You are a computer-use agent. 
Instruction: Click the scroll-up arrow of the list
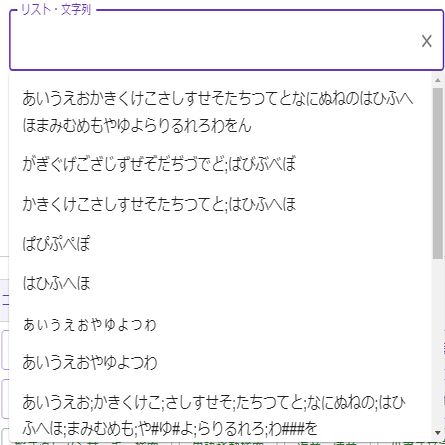[438, 80]
